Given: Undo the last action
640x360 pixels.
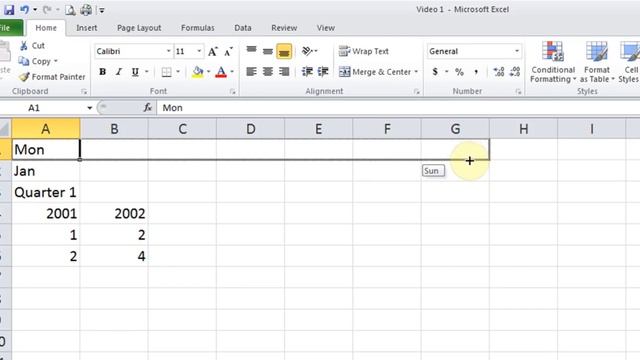Looking at the screenshot, I should (x=24, y=9).
